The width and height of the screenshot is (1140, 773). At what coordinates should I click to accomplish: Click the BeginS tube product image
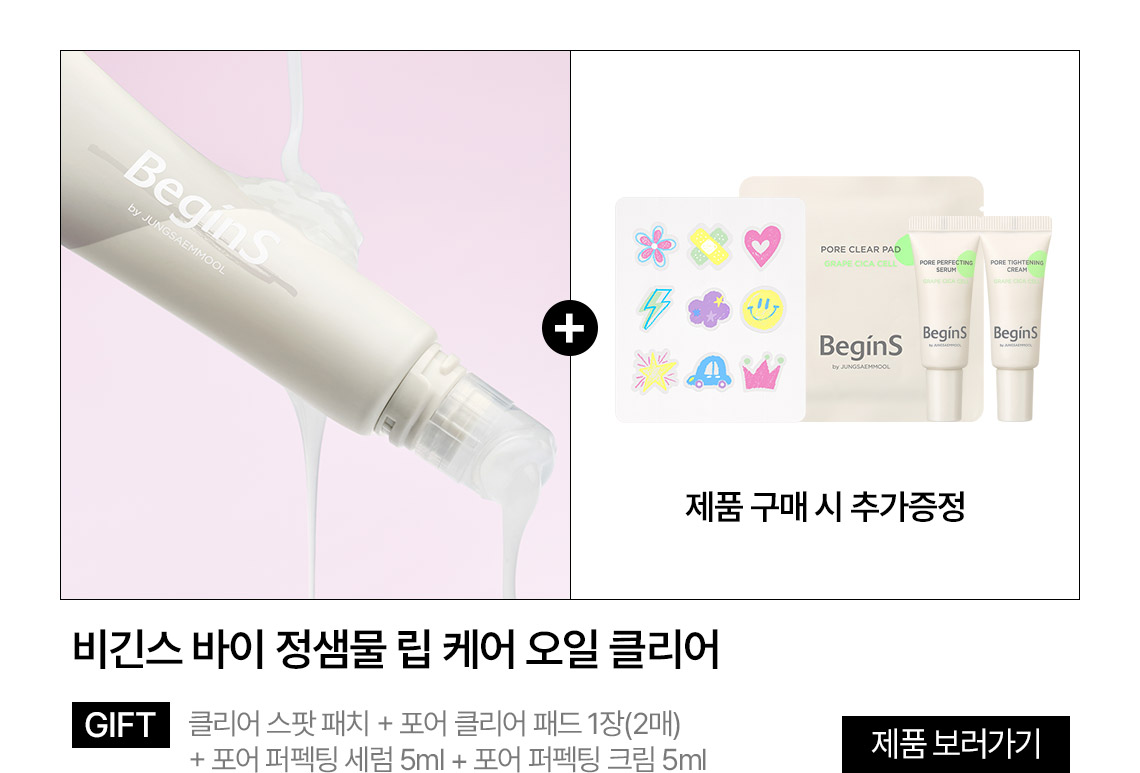316,325
